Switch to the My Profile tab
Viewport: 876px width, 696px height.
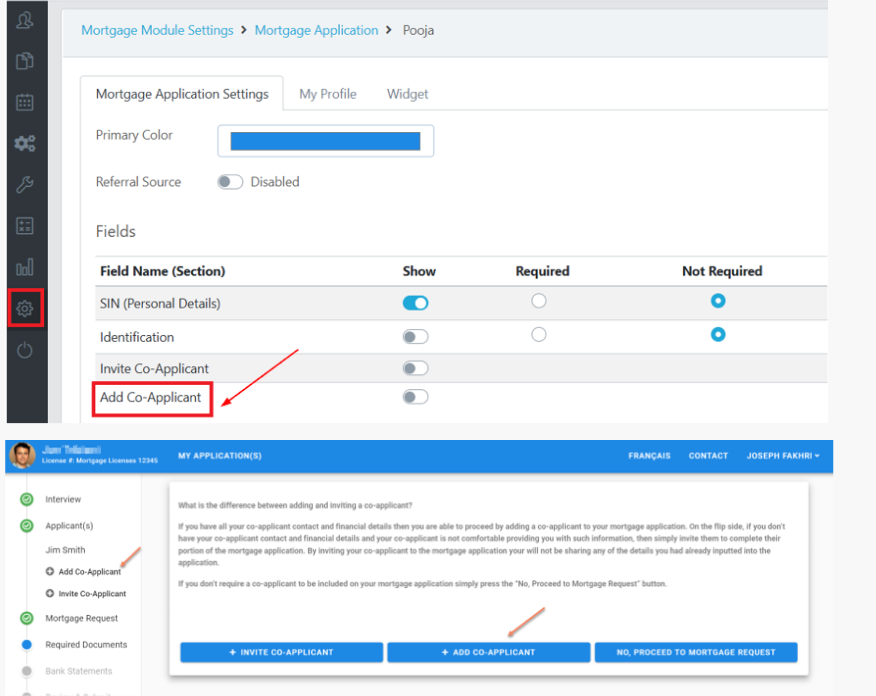coord(327,94)
